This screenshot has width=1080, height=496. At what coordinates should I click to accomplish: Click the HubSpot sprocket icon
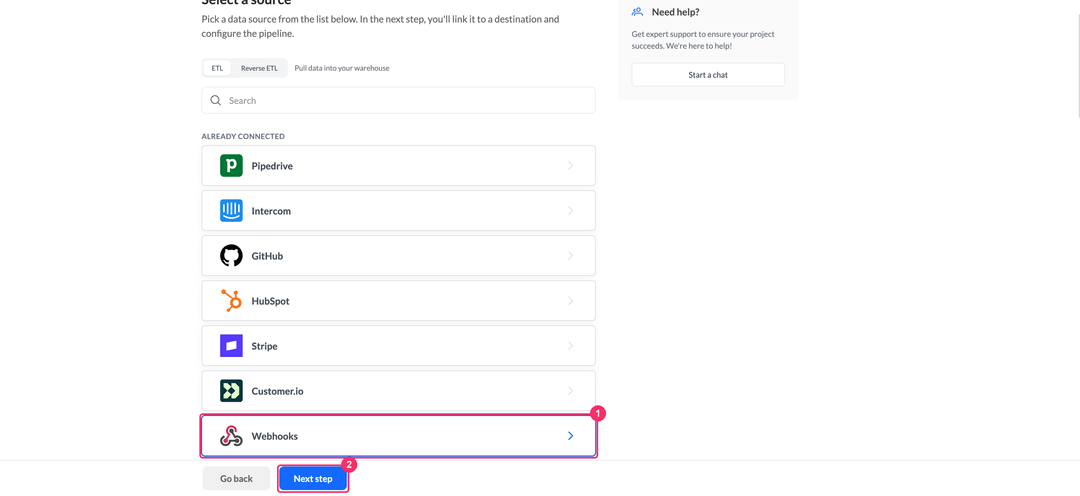pos(231,301)
